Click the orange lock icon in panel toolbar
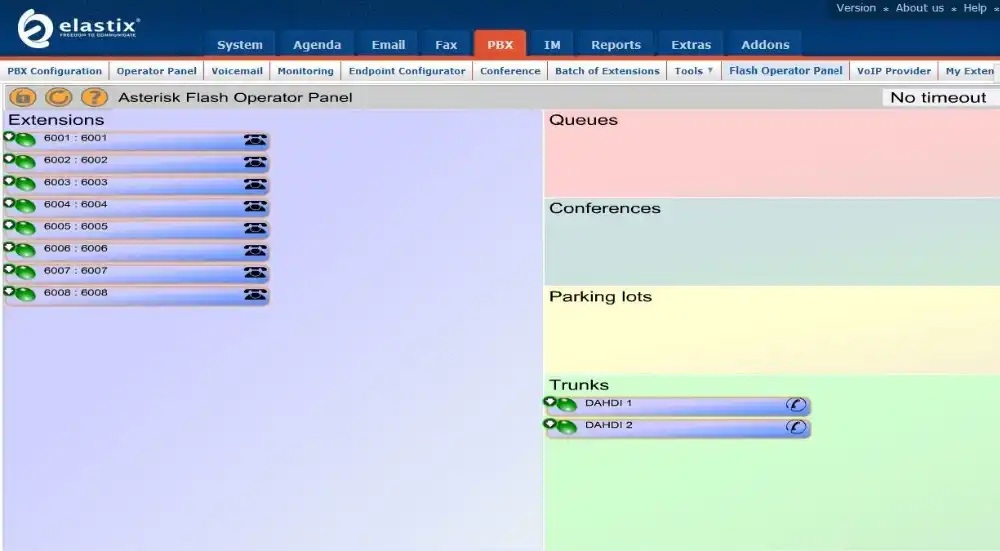This screenshot has height=551, width=1000. click(23, 98)
